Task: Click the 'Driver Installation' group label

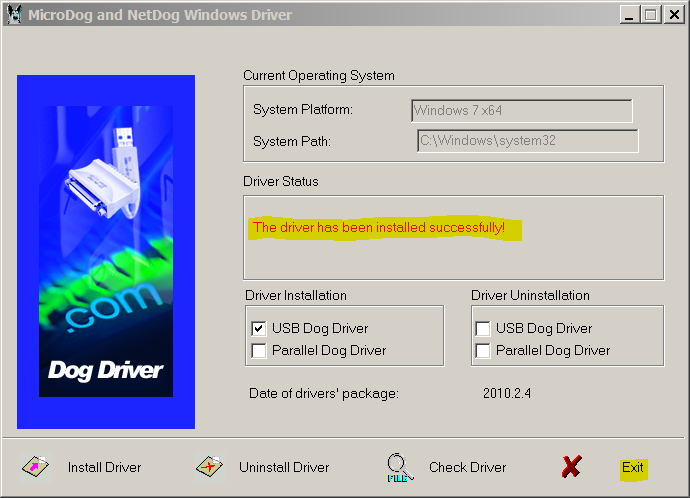Action: coord(296,295)
